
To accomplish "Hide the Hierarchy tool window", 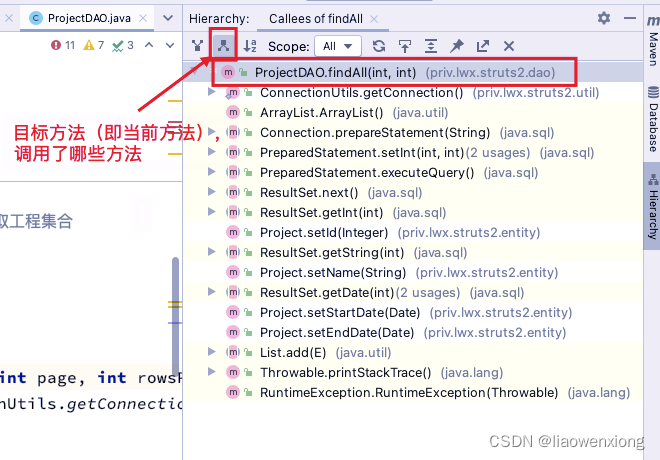I will 630,18.
